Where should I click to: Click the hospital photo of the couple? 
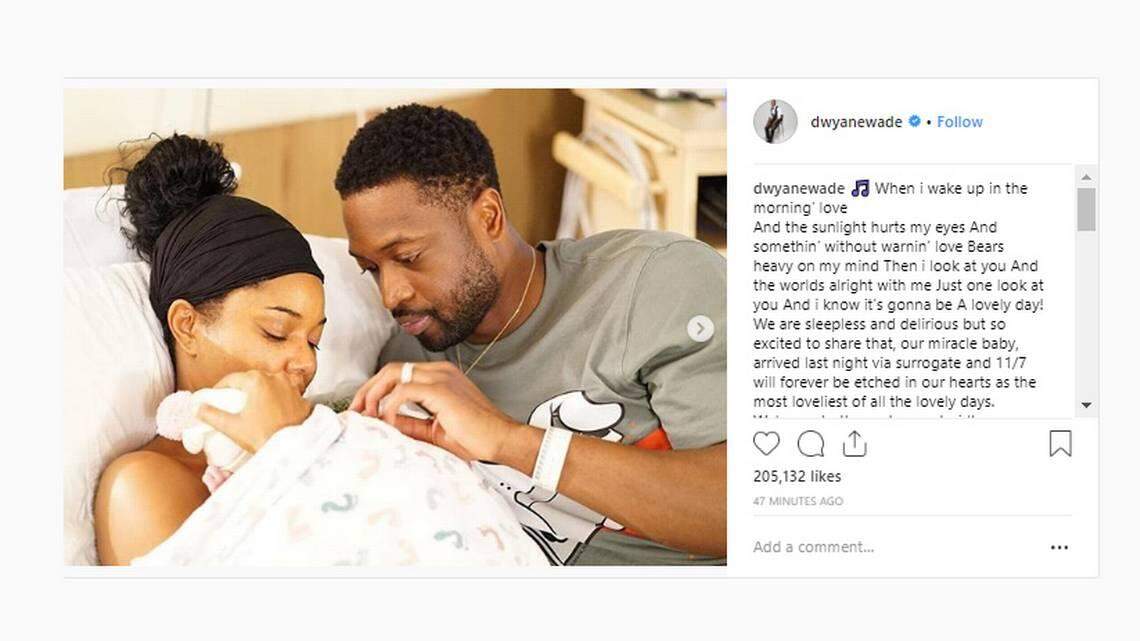395,327
